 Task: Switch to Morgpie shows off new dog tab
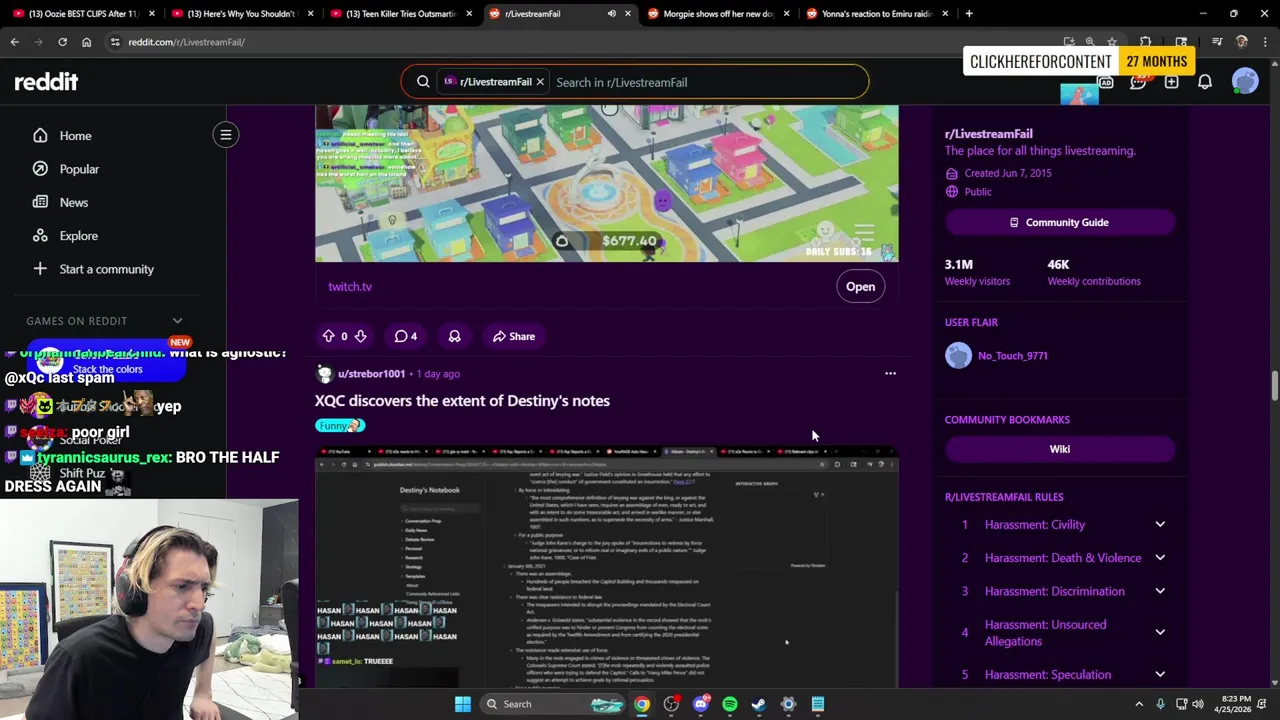coord(718,14)
